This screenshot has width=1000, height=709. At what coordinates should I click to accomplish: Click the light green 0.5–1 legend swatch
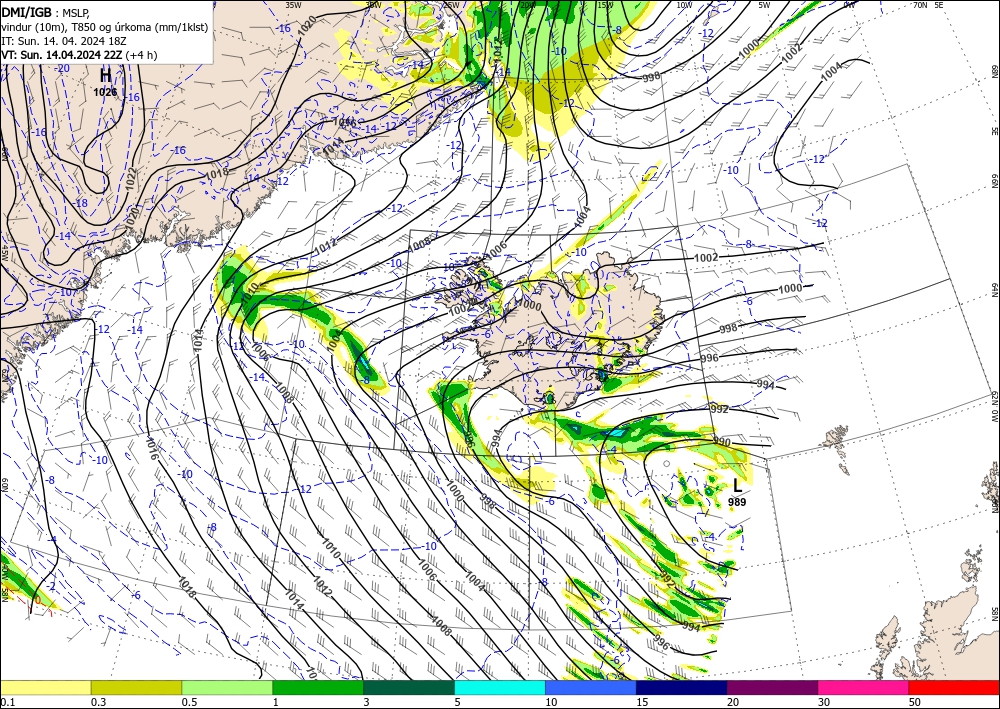[x=227, y=687]
